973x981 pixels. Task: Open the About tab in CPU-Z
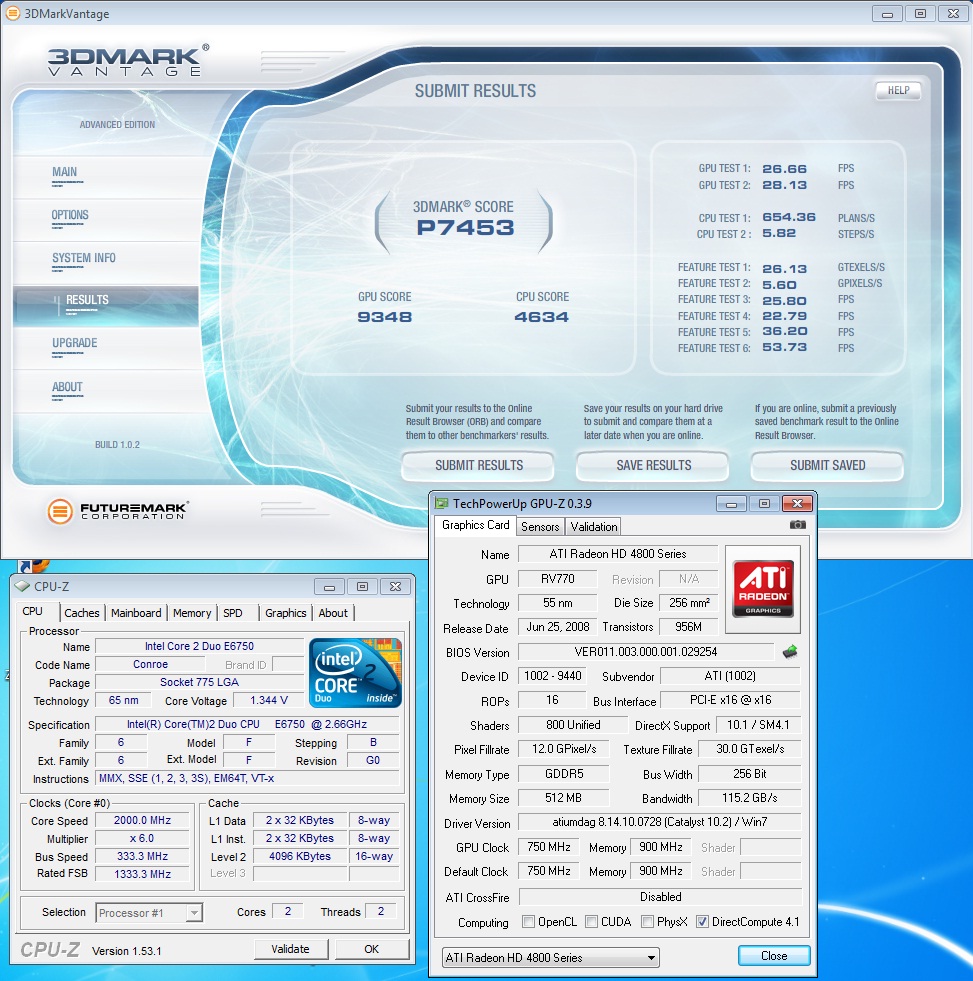333,613
